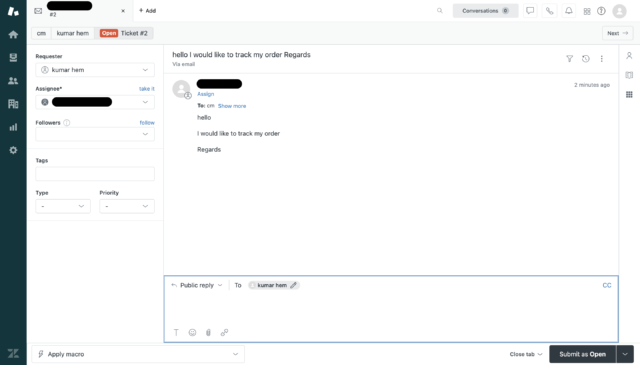Click the conversation filter funnel icon
The width and height of the screenshot is (640, 365).
569,59
